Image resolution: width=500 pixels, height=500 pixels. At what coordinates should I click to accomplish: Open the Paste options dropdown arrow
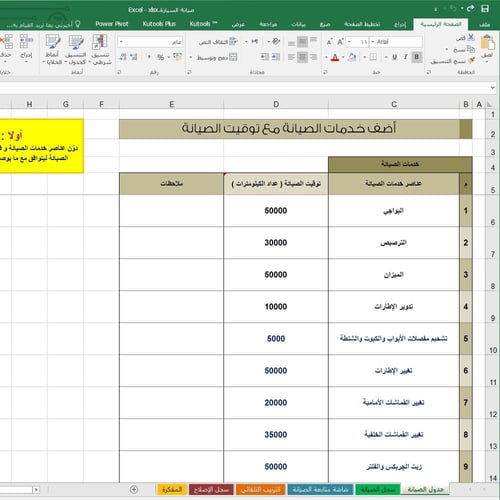point(487,61)
